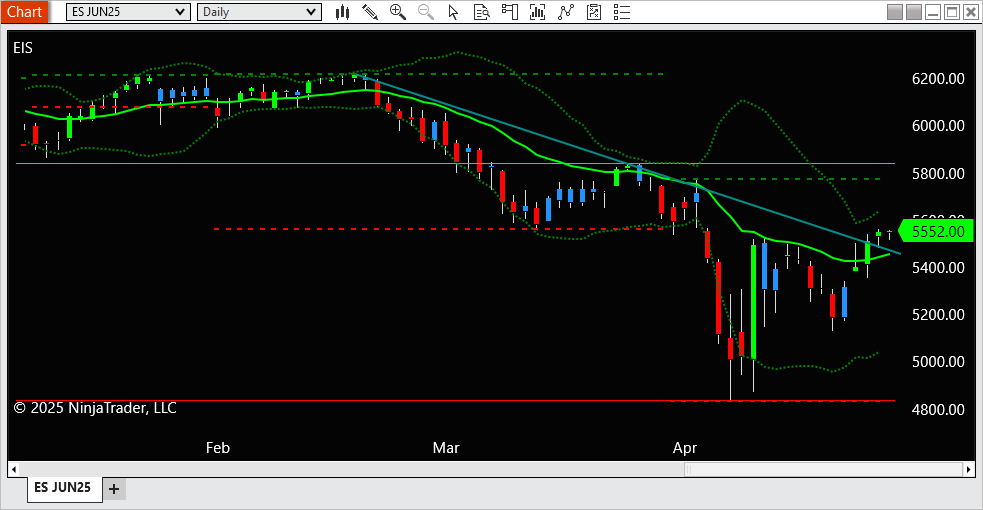The width and height of the screenshot is (983, 510).
Task: Click the 5400.00 price axis label
Action: (x=938, y=268)
